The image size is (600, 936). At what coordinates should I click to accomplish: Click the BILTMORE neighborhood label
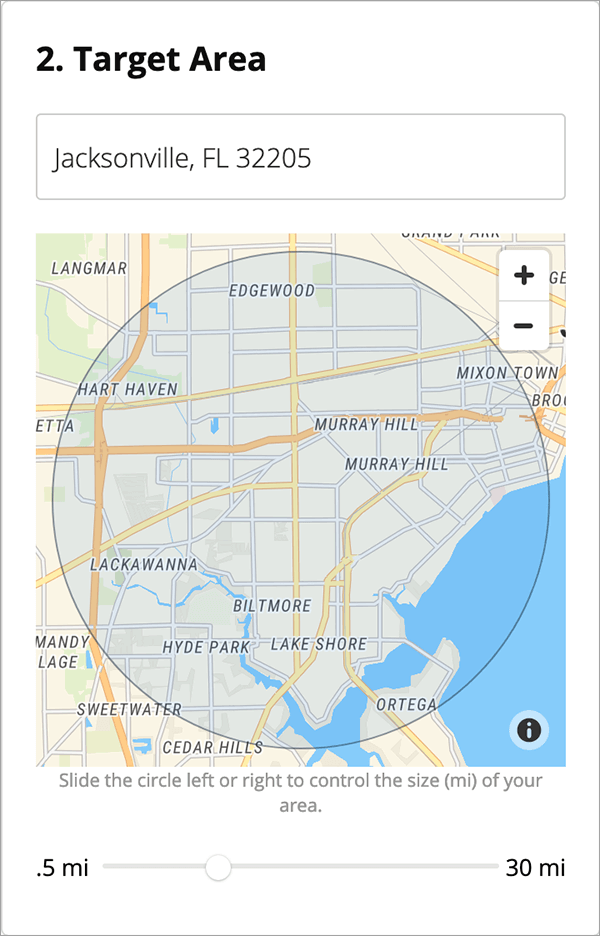[272, 606]
